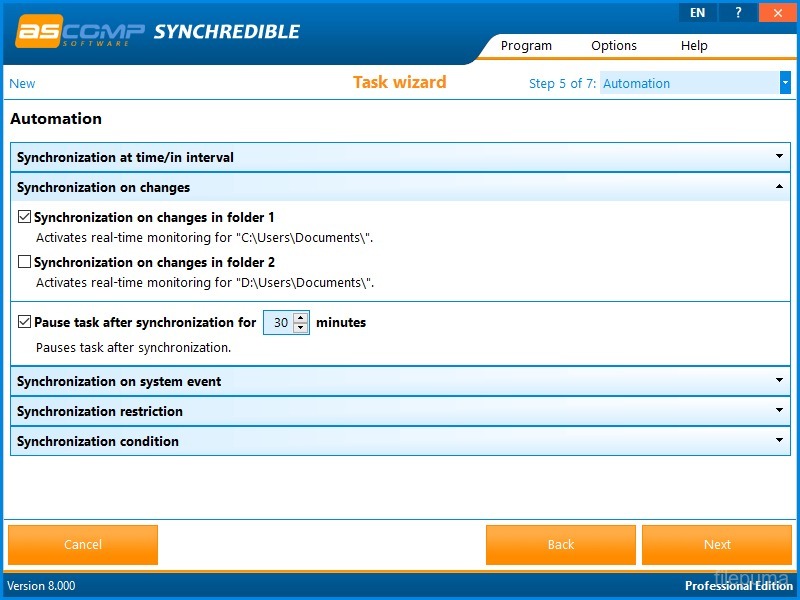Screen dimensions: 800x600
Task: Expand Synchronization at time/in interval section
Action: pyautogui.click(x=401, y=157)
